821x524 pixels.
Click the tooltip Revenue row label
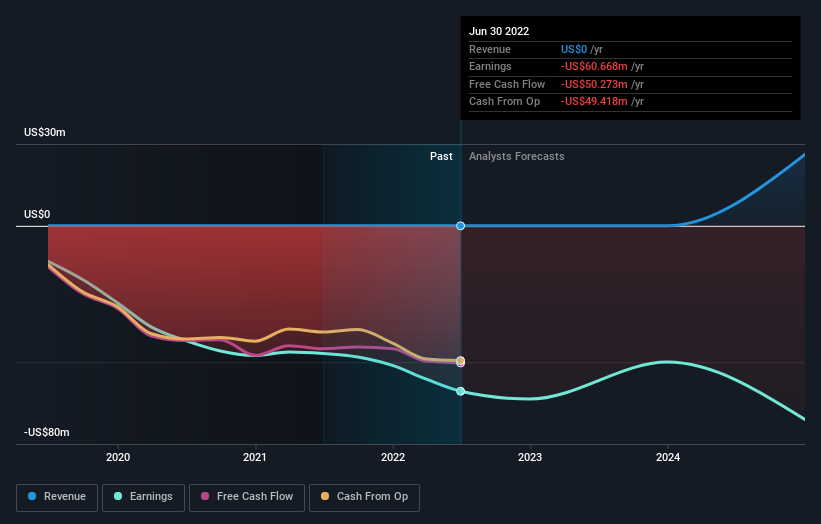point(490,49)
